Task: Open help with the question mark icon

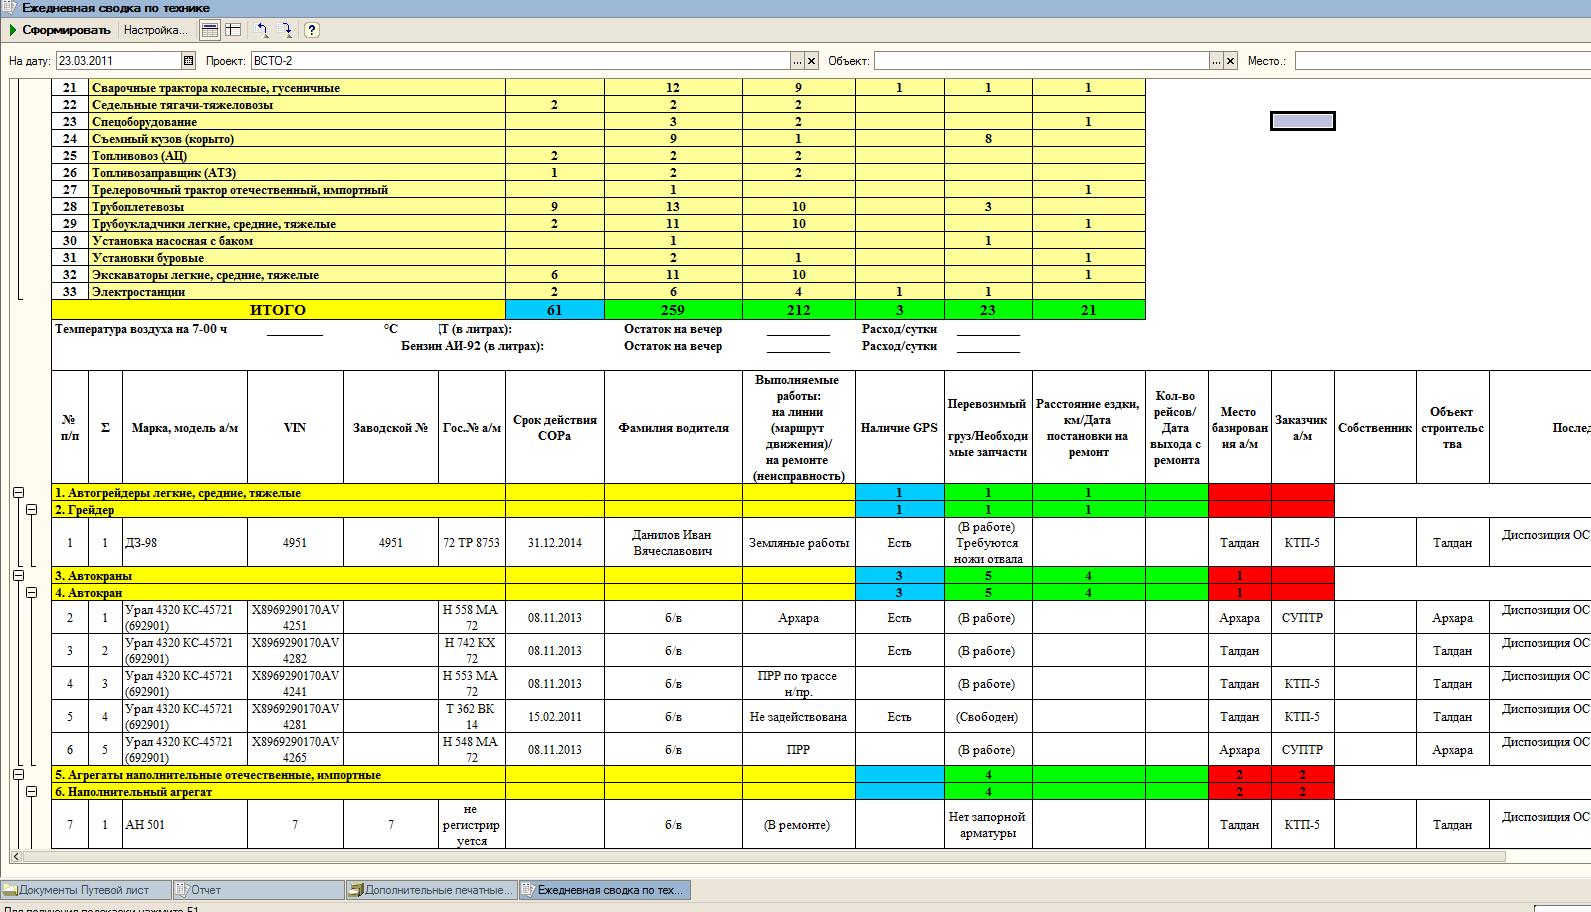Action: click(312, 30)
